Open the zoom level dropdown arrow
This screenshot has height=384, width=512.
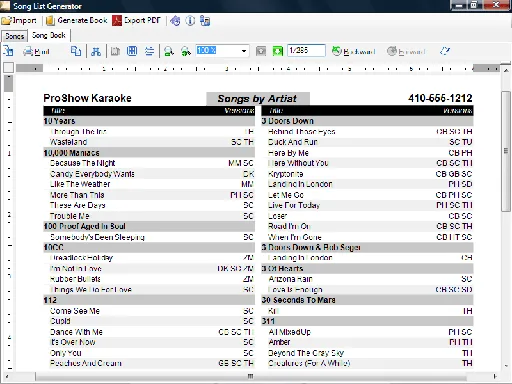click(x=244, y=51)
